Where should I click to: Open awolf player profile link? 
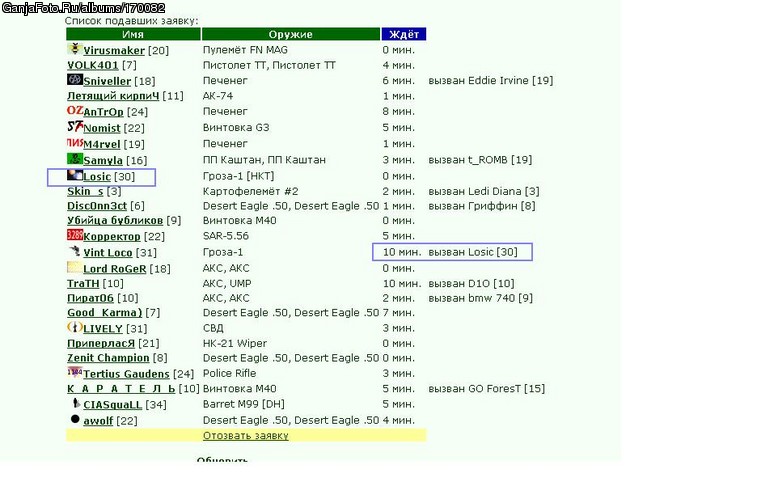(98, 421)
